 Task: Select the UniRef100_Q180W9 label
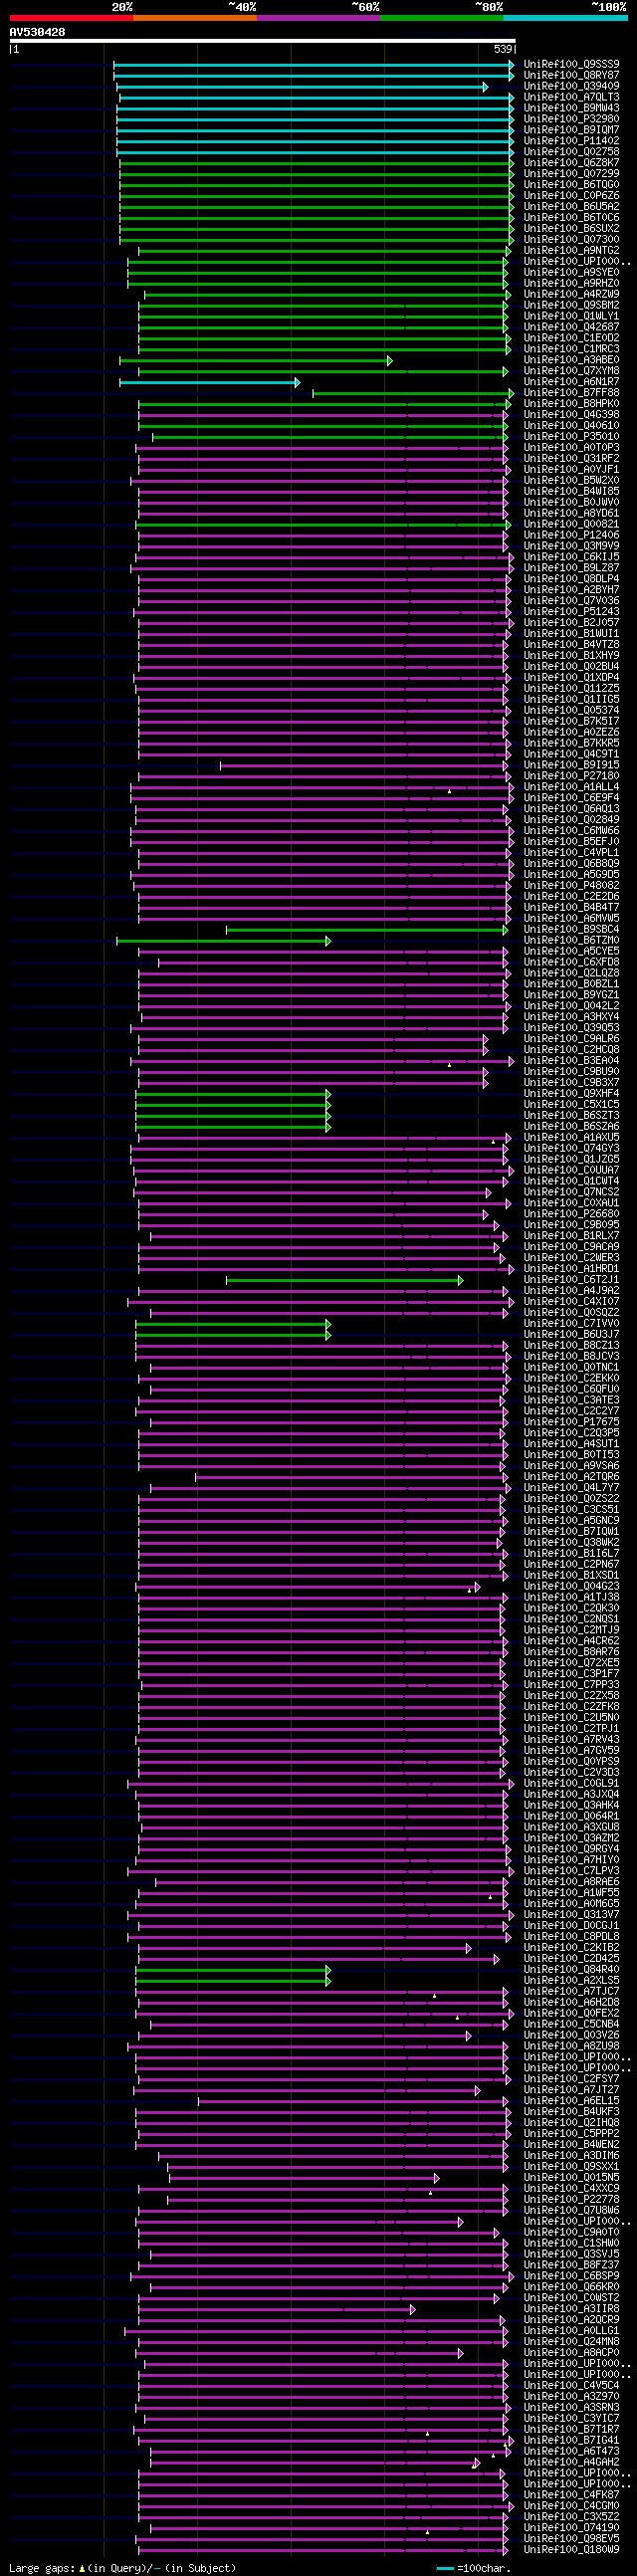(571, 2550)
